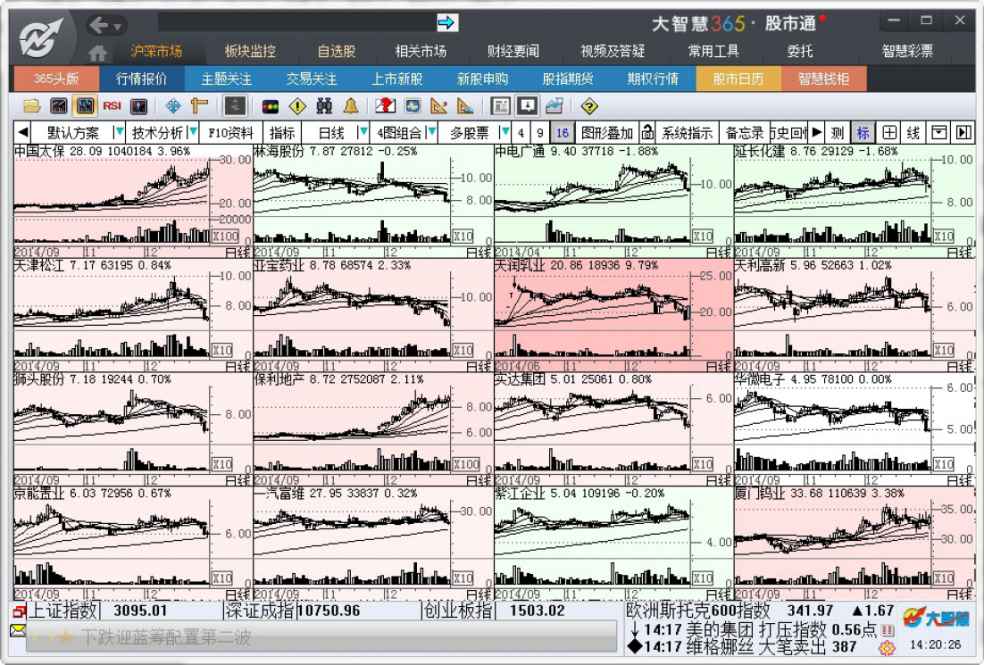Click the signpost icon in toolbar
The image size is (984, 665).
tap(199, 106)
